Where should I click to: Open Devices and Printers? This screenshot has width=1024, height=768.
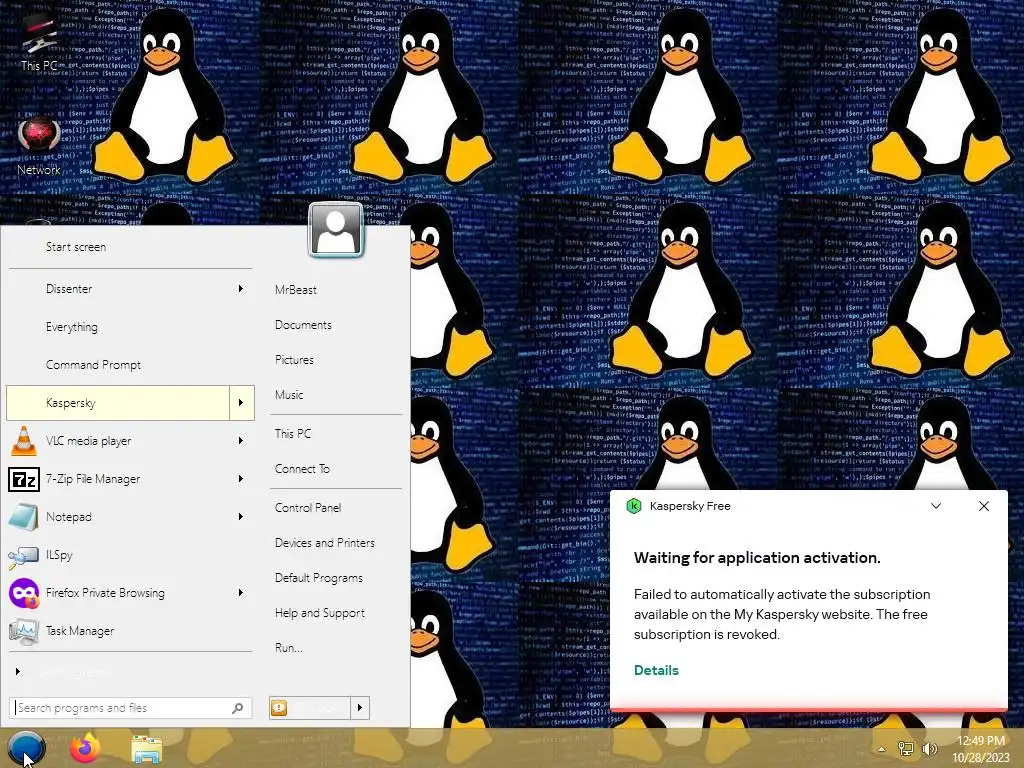325,543
